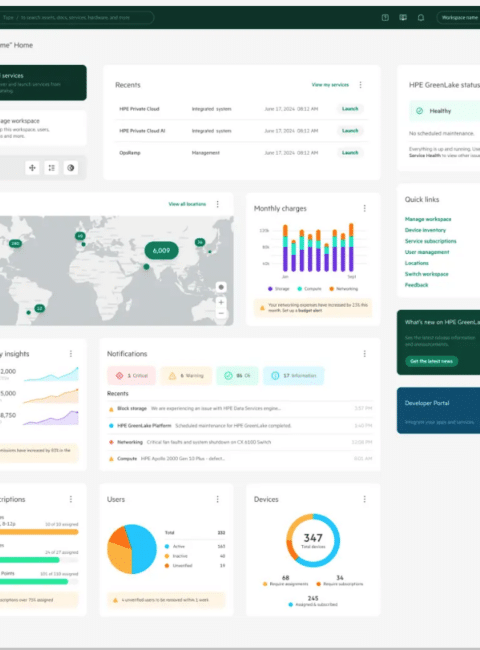Open Notifications card options menu
The height and width of the screenshot is (650, 480).
click(x=364, y=354)
